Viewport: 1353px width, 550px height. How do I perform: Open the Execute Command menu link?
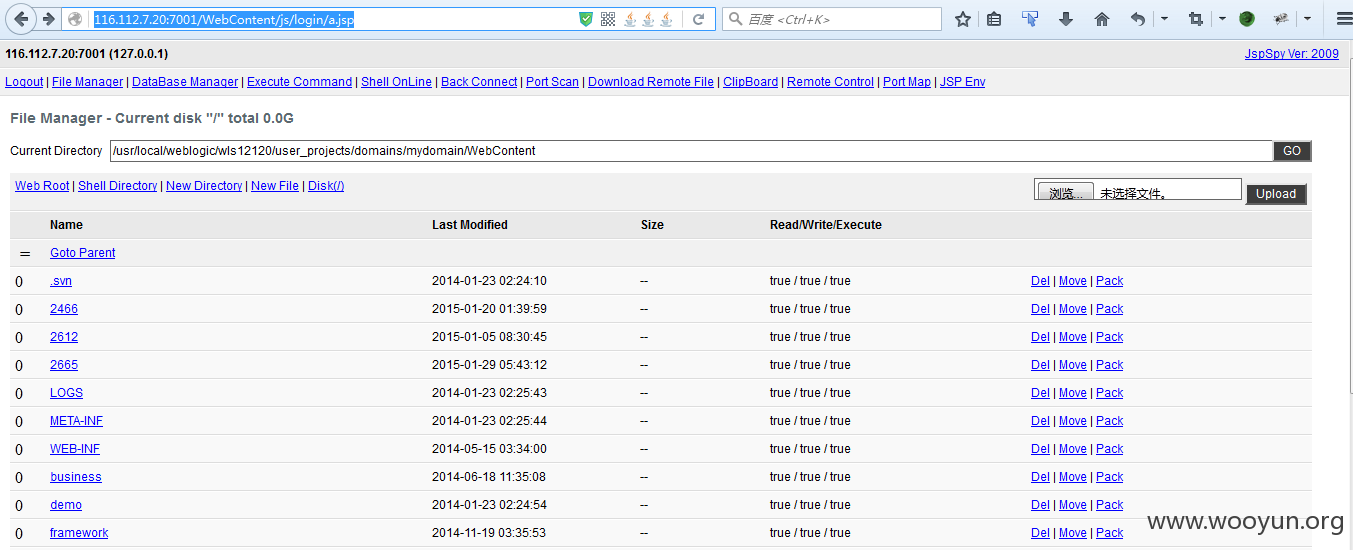tap(299, 82)
